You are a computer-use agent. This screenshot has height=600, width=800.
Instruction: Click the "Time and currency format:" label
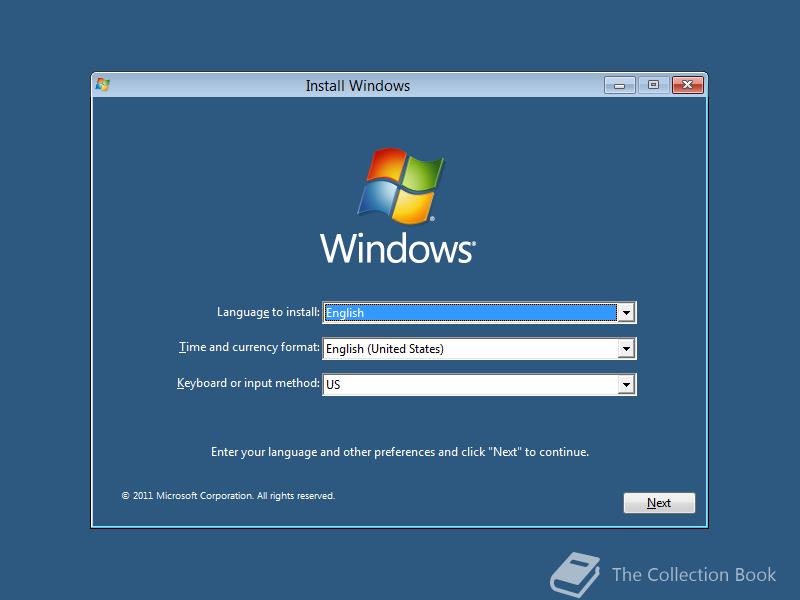249,347
